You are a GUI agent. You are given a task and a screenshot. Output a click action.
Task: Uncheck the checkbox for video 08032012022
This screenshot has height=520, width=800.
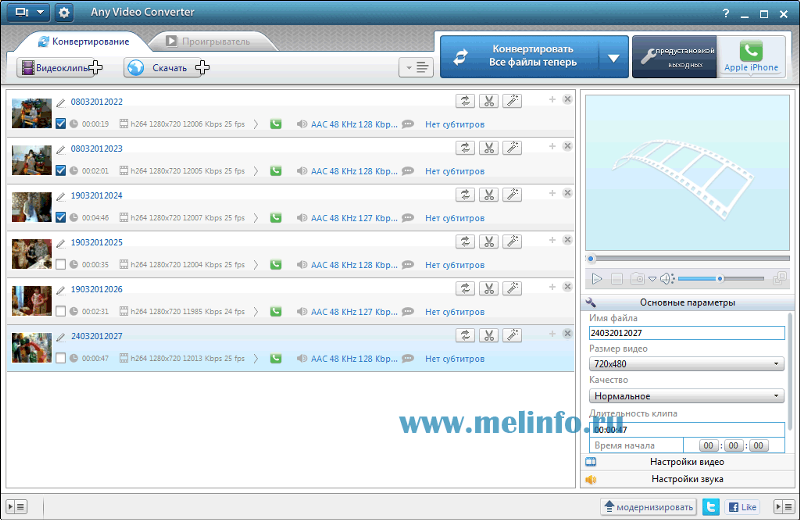[x=61, y=124]
